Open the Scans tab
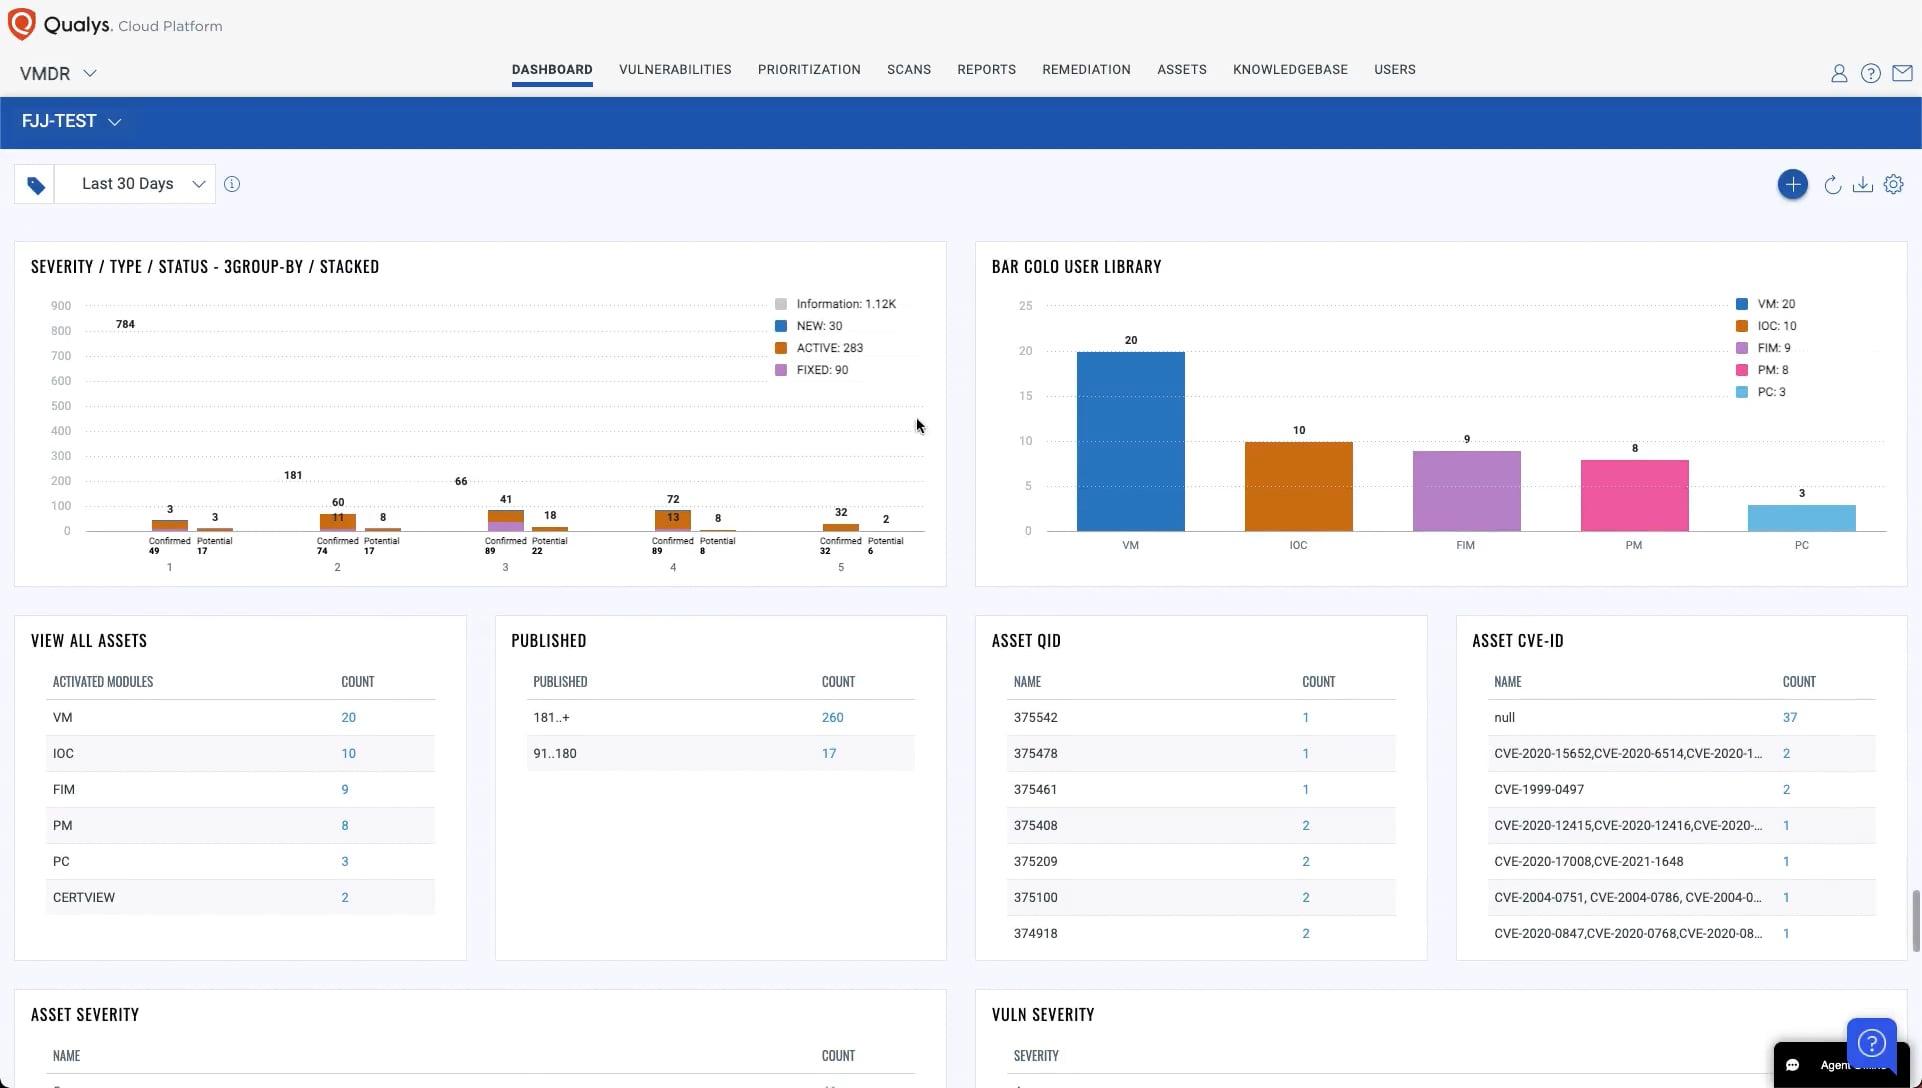 pyautogui.click(x=909, y=70)
